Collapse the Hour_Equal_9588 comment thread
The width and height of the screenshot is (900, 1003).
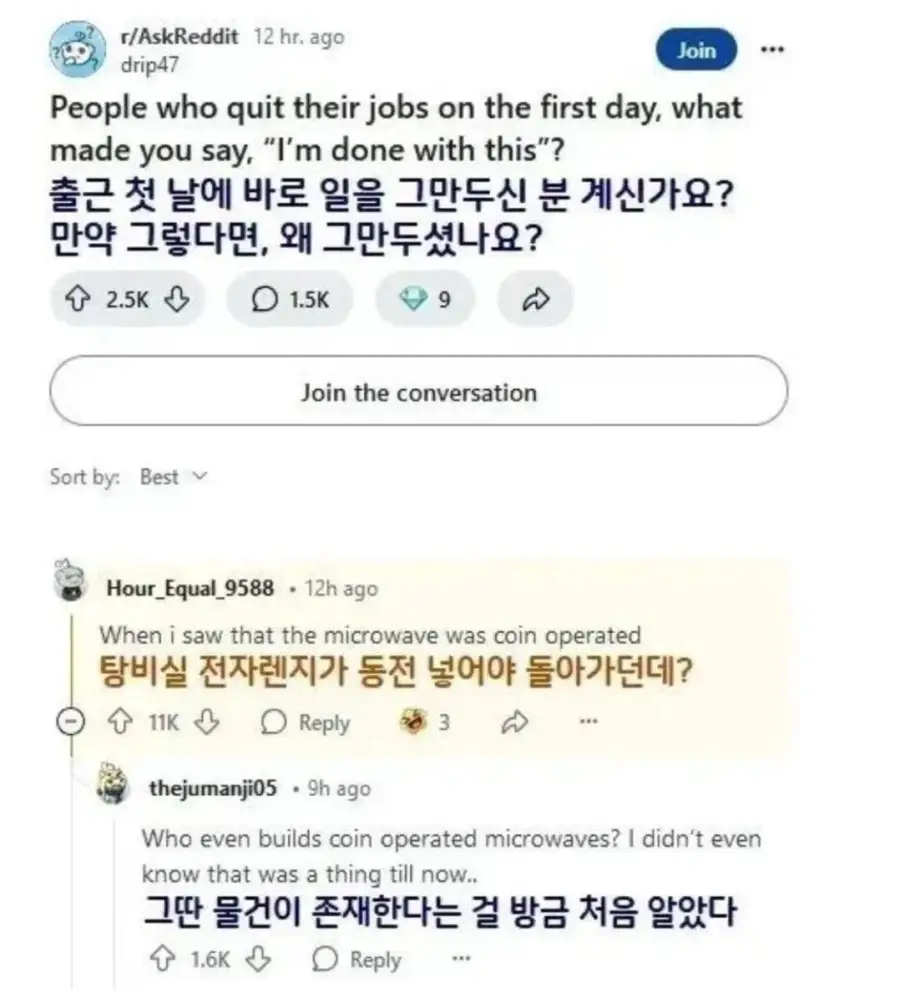tap(70, 722)
